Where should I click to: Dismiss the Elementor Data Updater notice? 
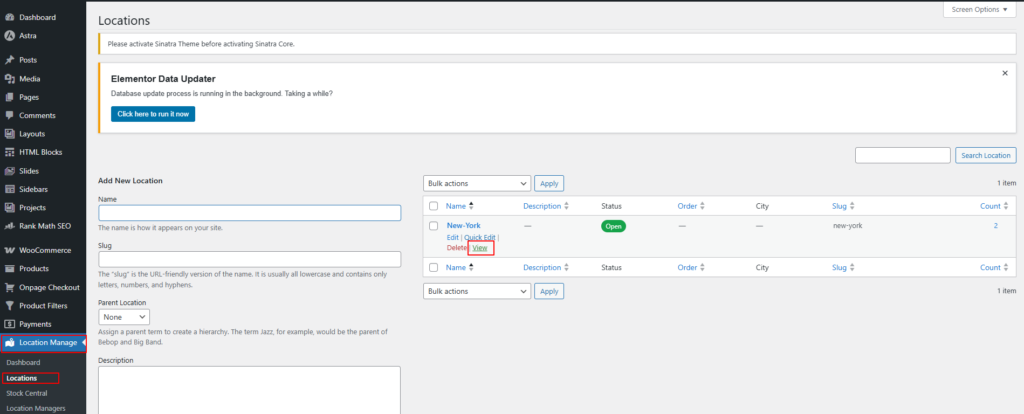(1004, 73)
